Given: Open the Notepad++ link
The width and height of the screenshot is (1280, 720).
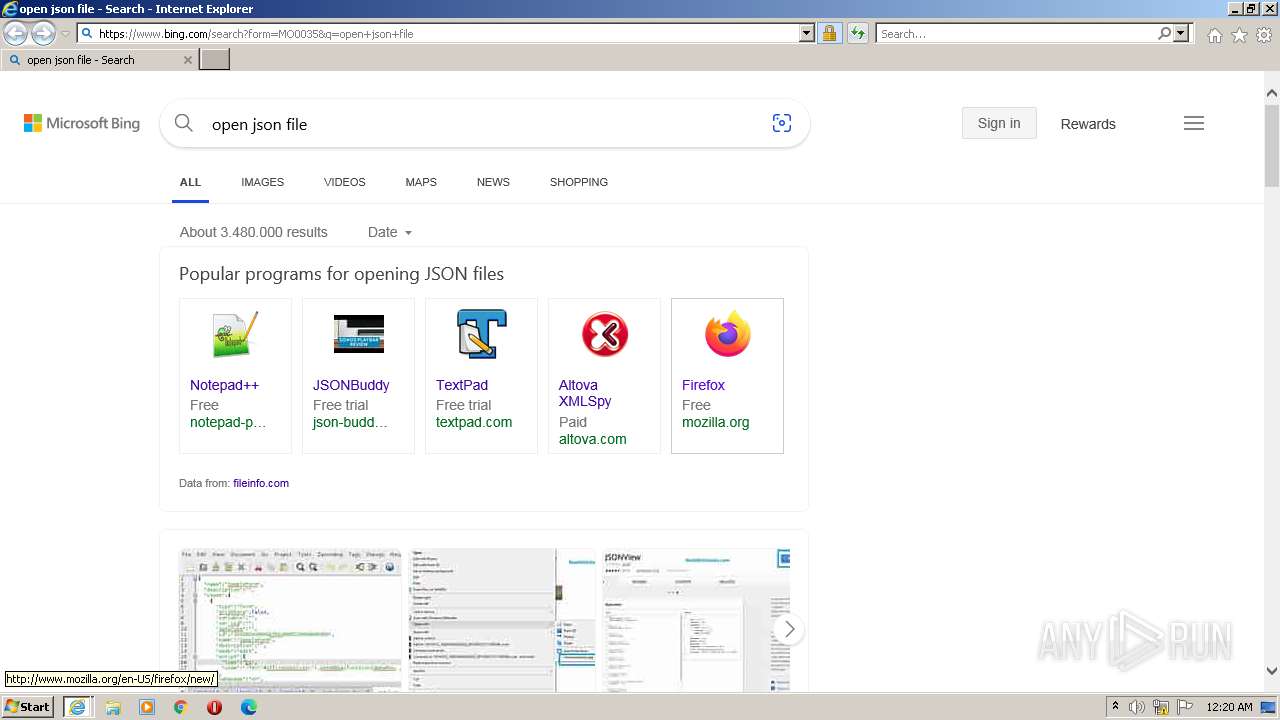Looking at the screenshot, I should click(224, 385).
